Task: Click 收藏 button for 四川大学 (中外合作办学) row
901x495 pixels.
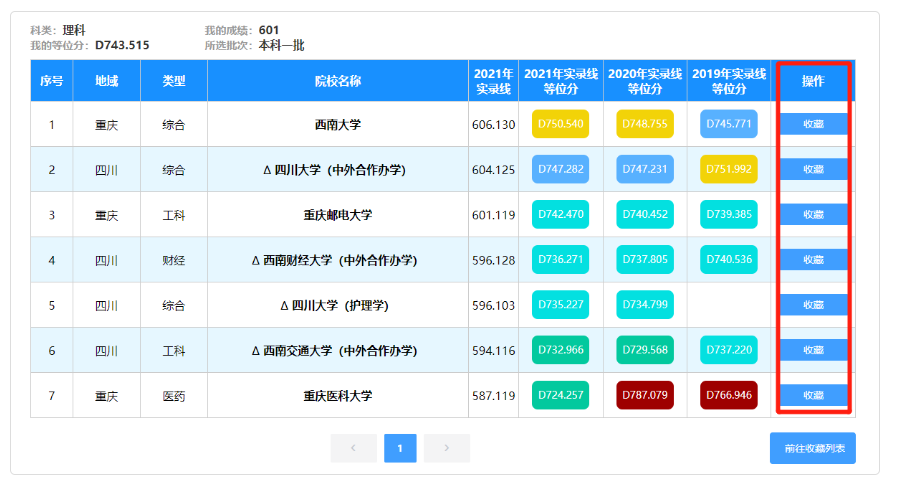Action: (813, 169)
